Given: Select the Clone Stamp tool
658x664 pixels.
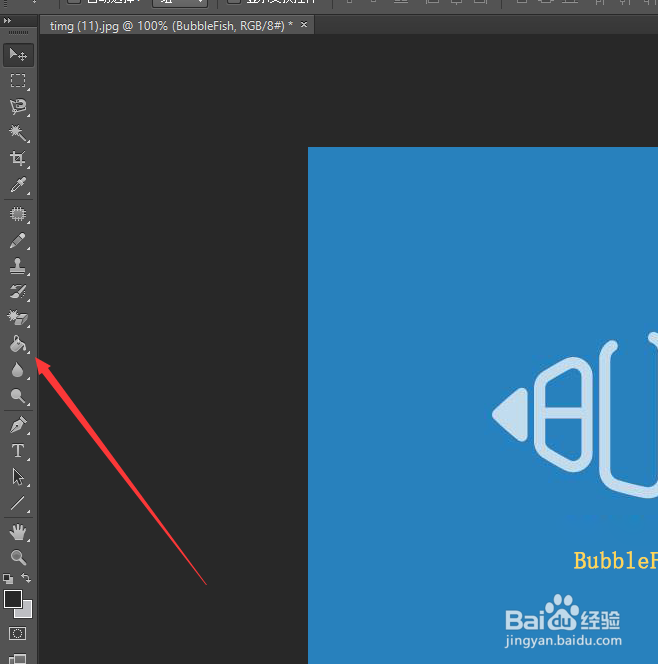Looking at the screenshot, I should [x=18, y=266].
